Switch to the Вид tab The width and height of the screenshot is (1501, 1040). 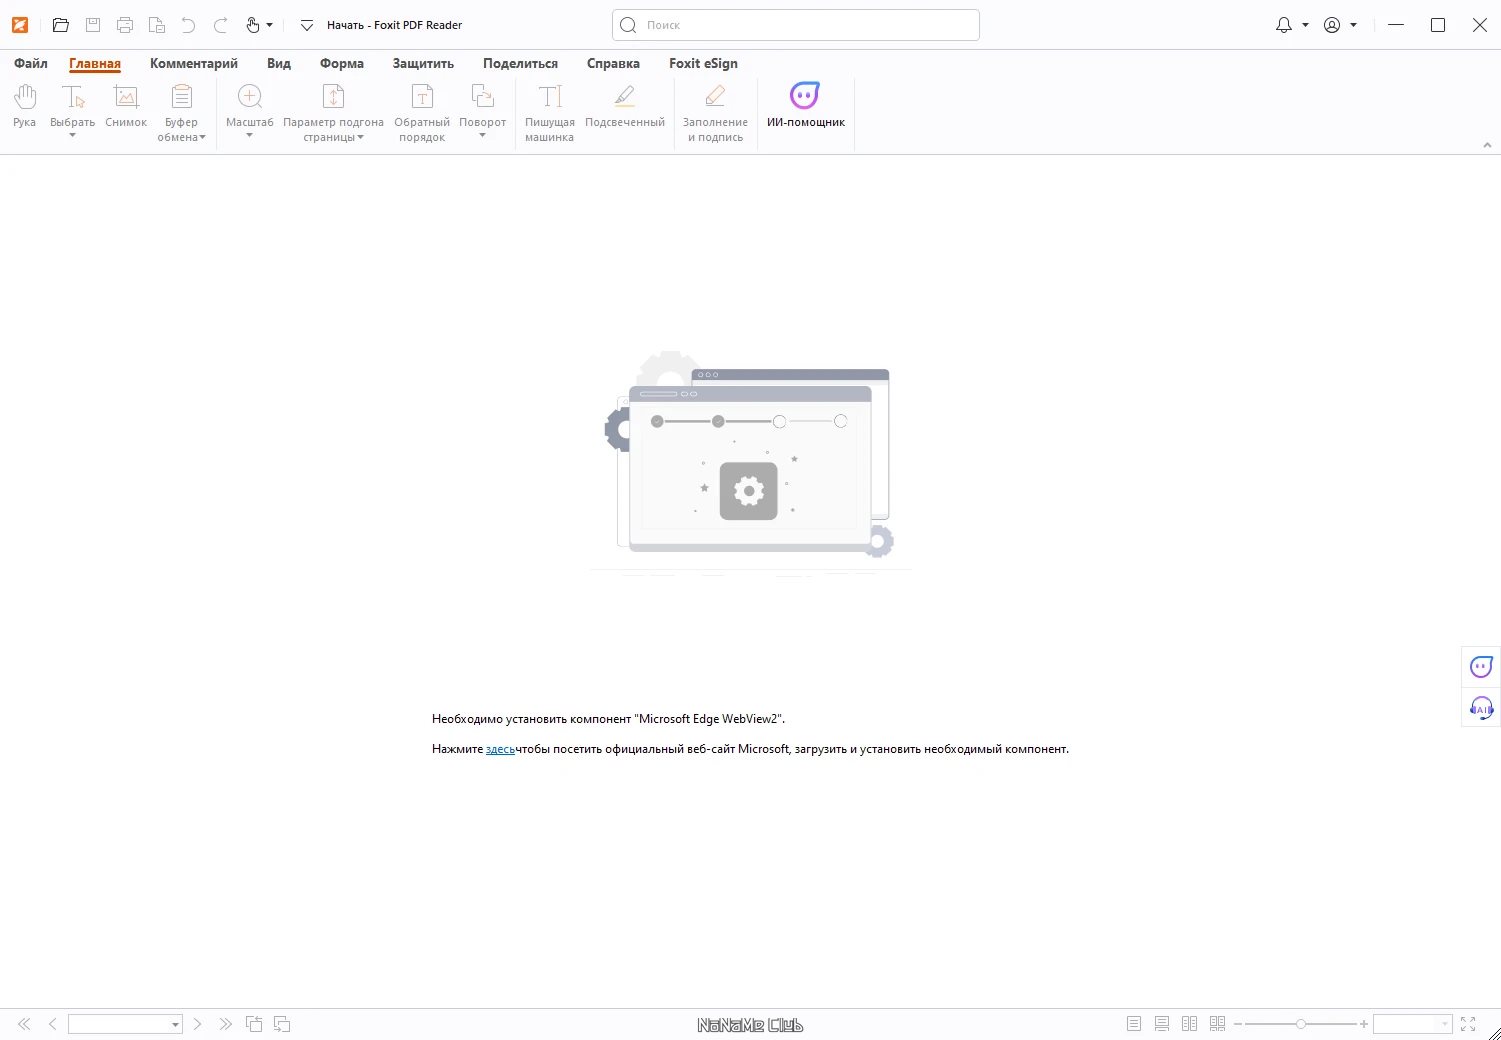point(279,63)
